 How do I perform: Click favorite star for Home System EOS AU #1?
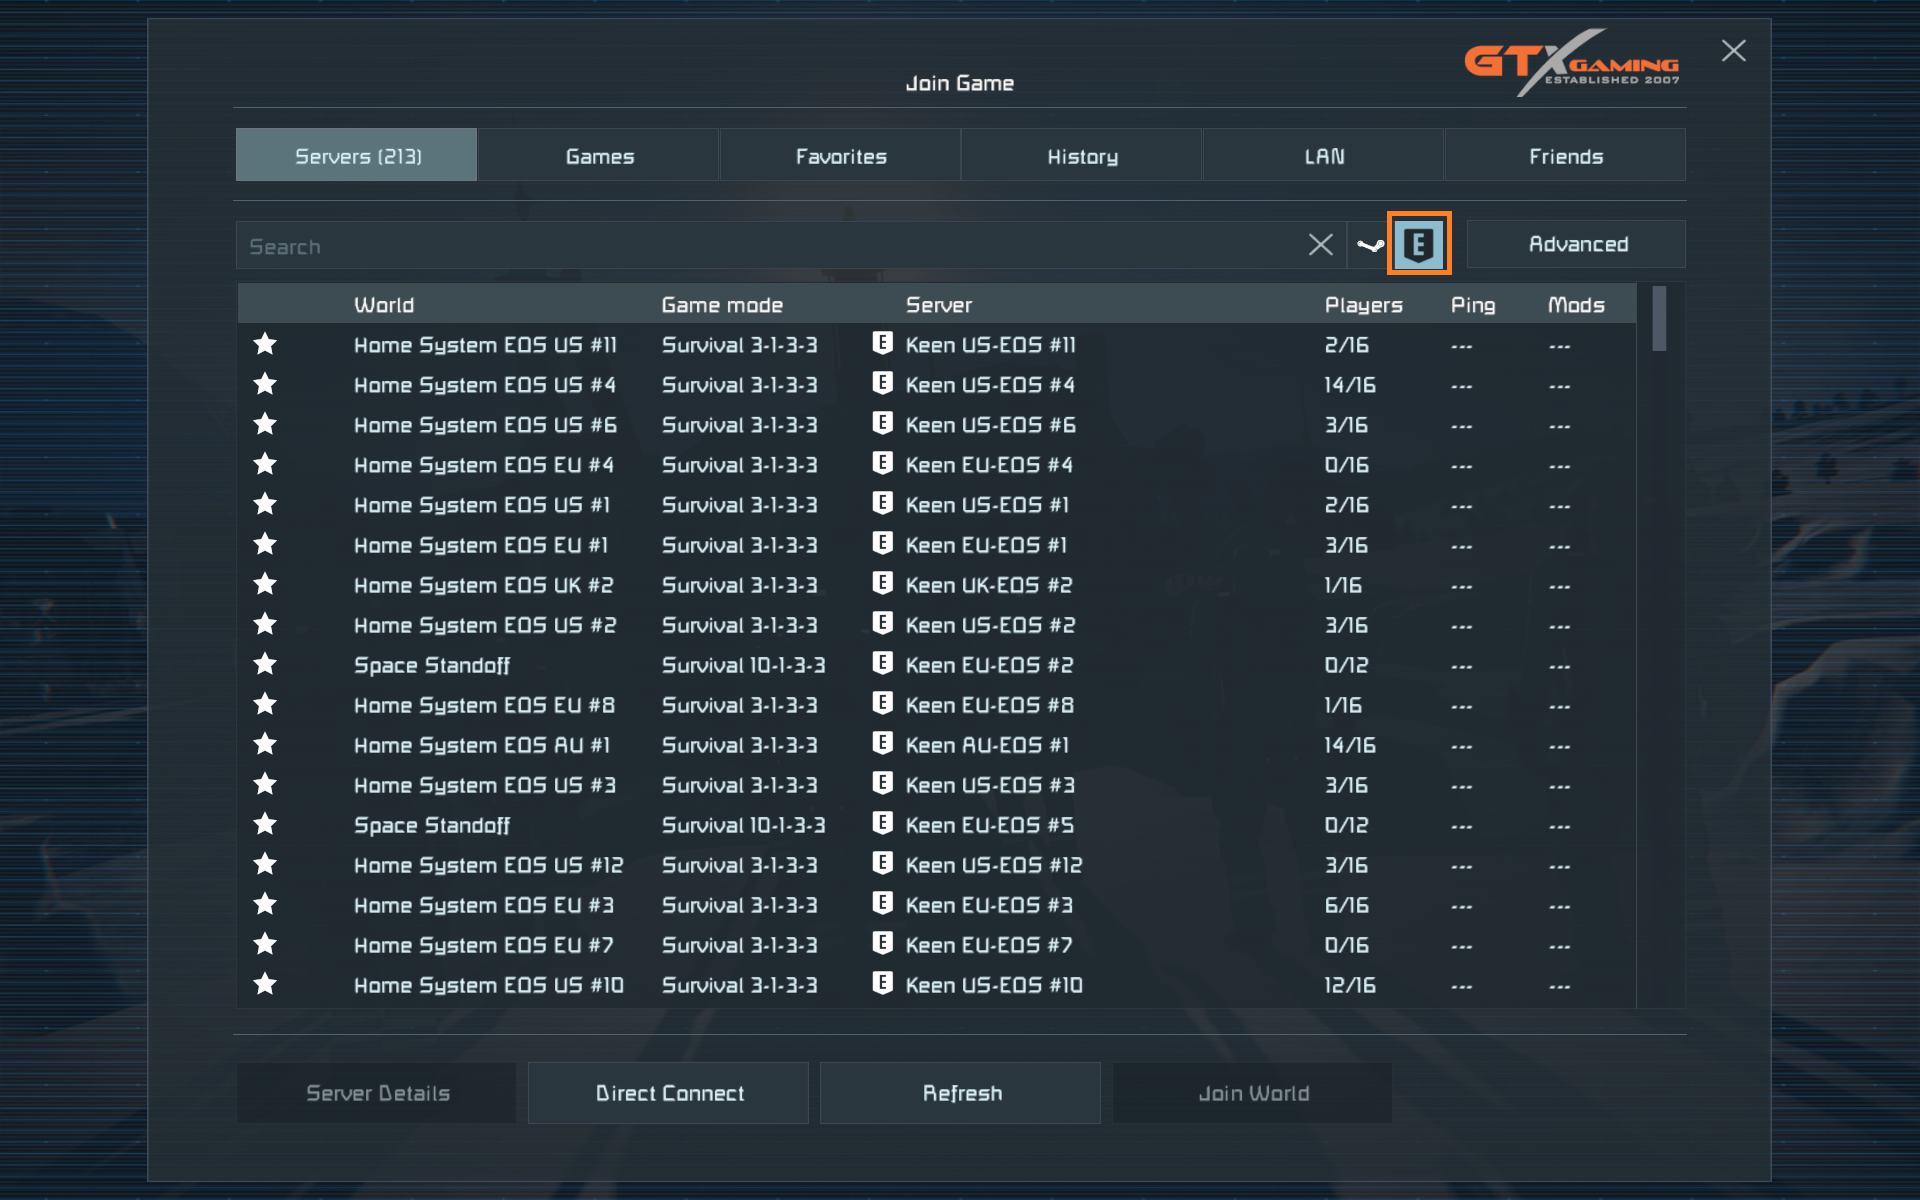(x=265, y=745)
